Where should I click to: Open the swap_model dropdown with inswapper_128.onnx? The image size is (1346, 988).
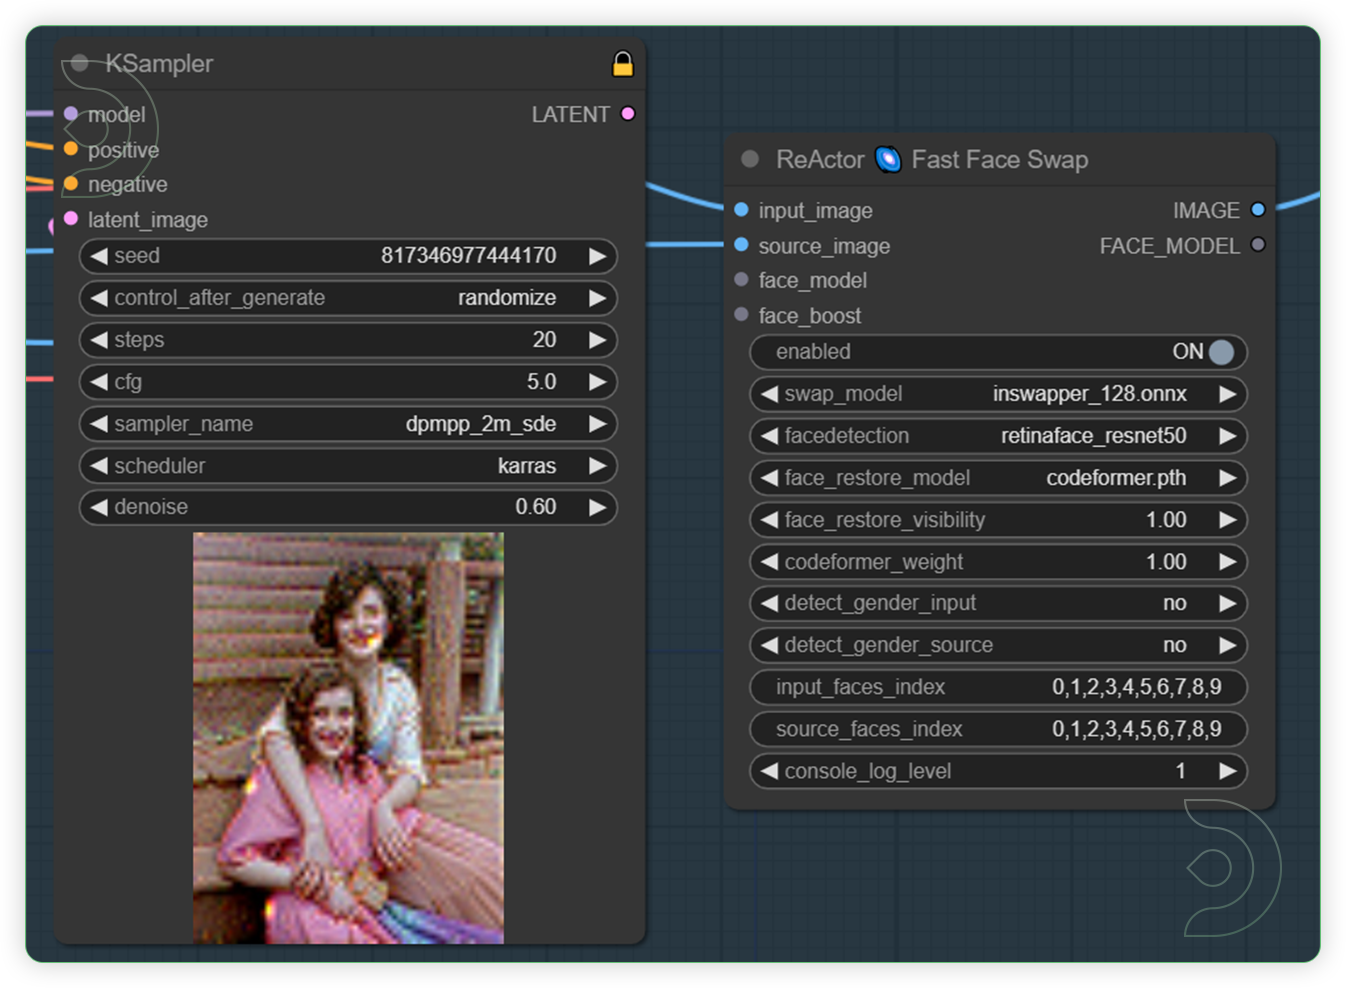pyautogui.click(x=998, y=394)
